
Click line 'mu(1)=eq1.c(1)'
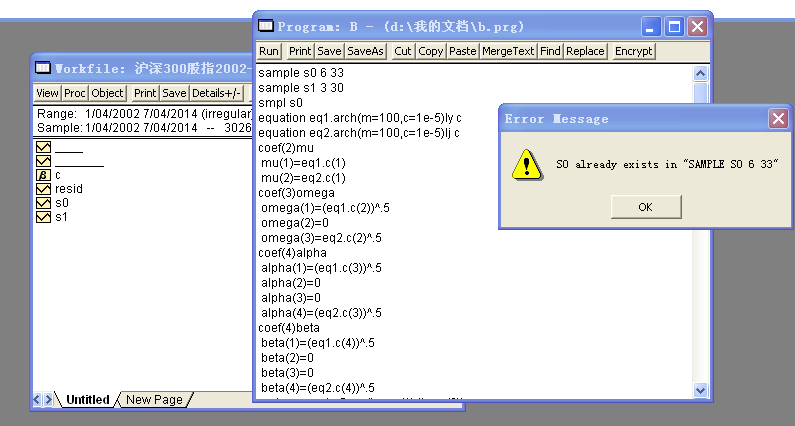(303, 163)
